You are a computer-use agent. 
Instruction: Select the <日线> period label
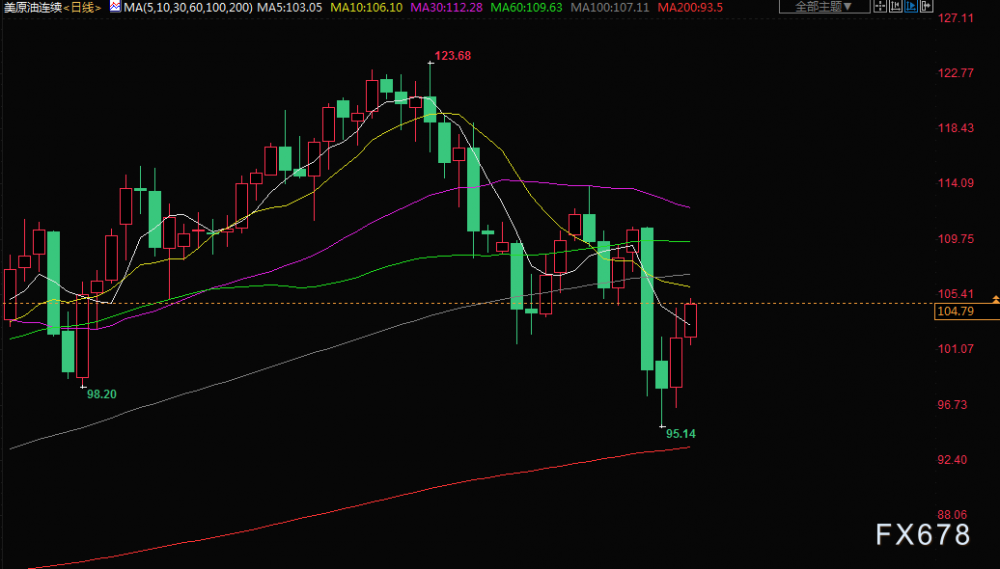[82, 7]
